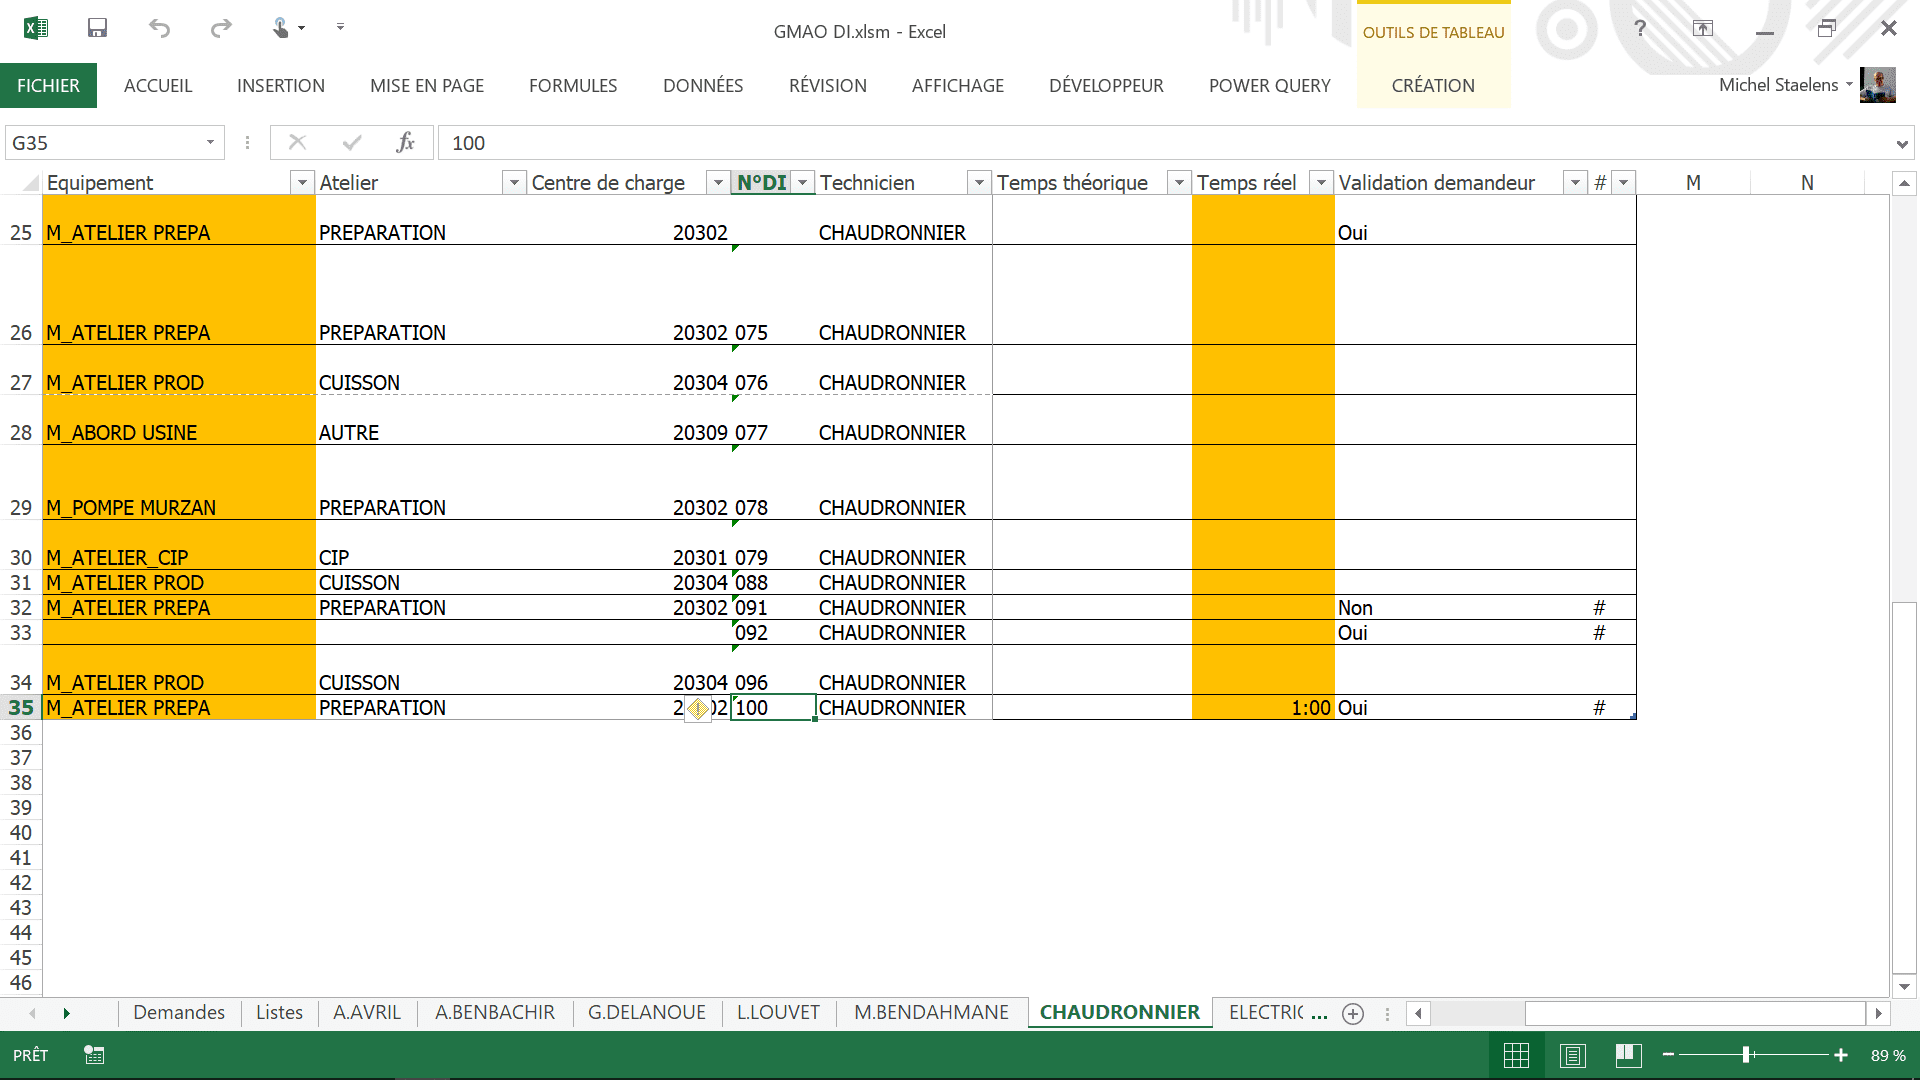Switch to Normal view mode
This screenshot has height=1080, width=1920.
(1516, 1055)
